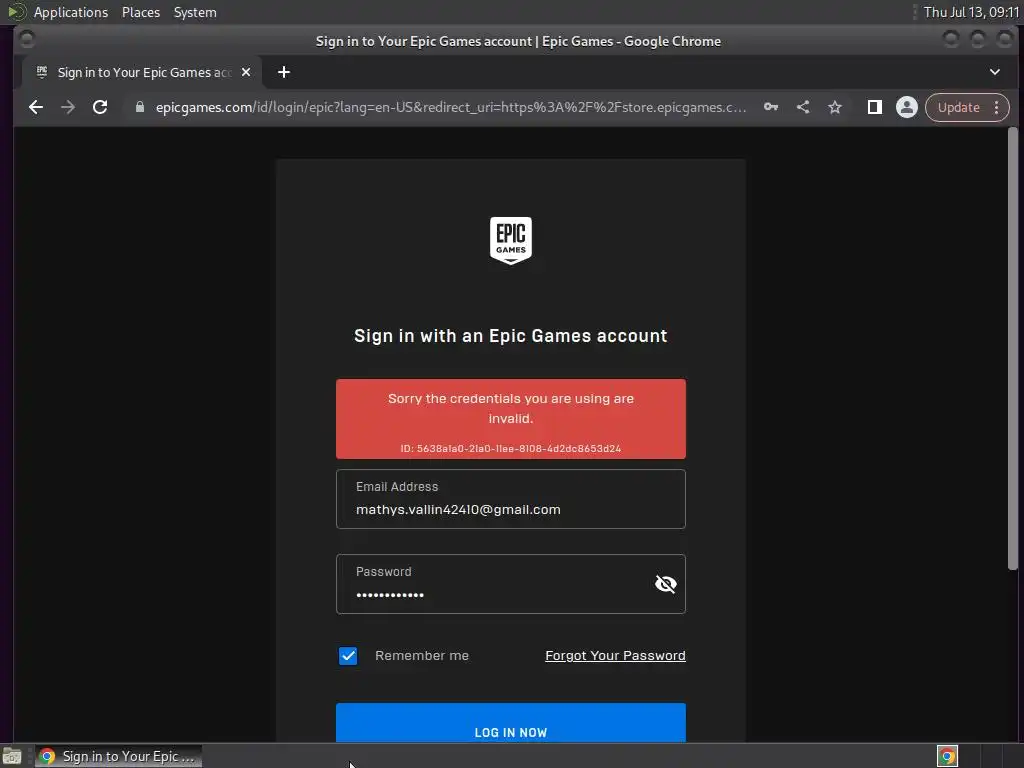Open a new browser tab
The image size is (1024, 768).
[x=283, y=72]
